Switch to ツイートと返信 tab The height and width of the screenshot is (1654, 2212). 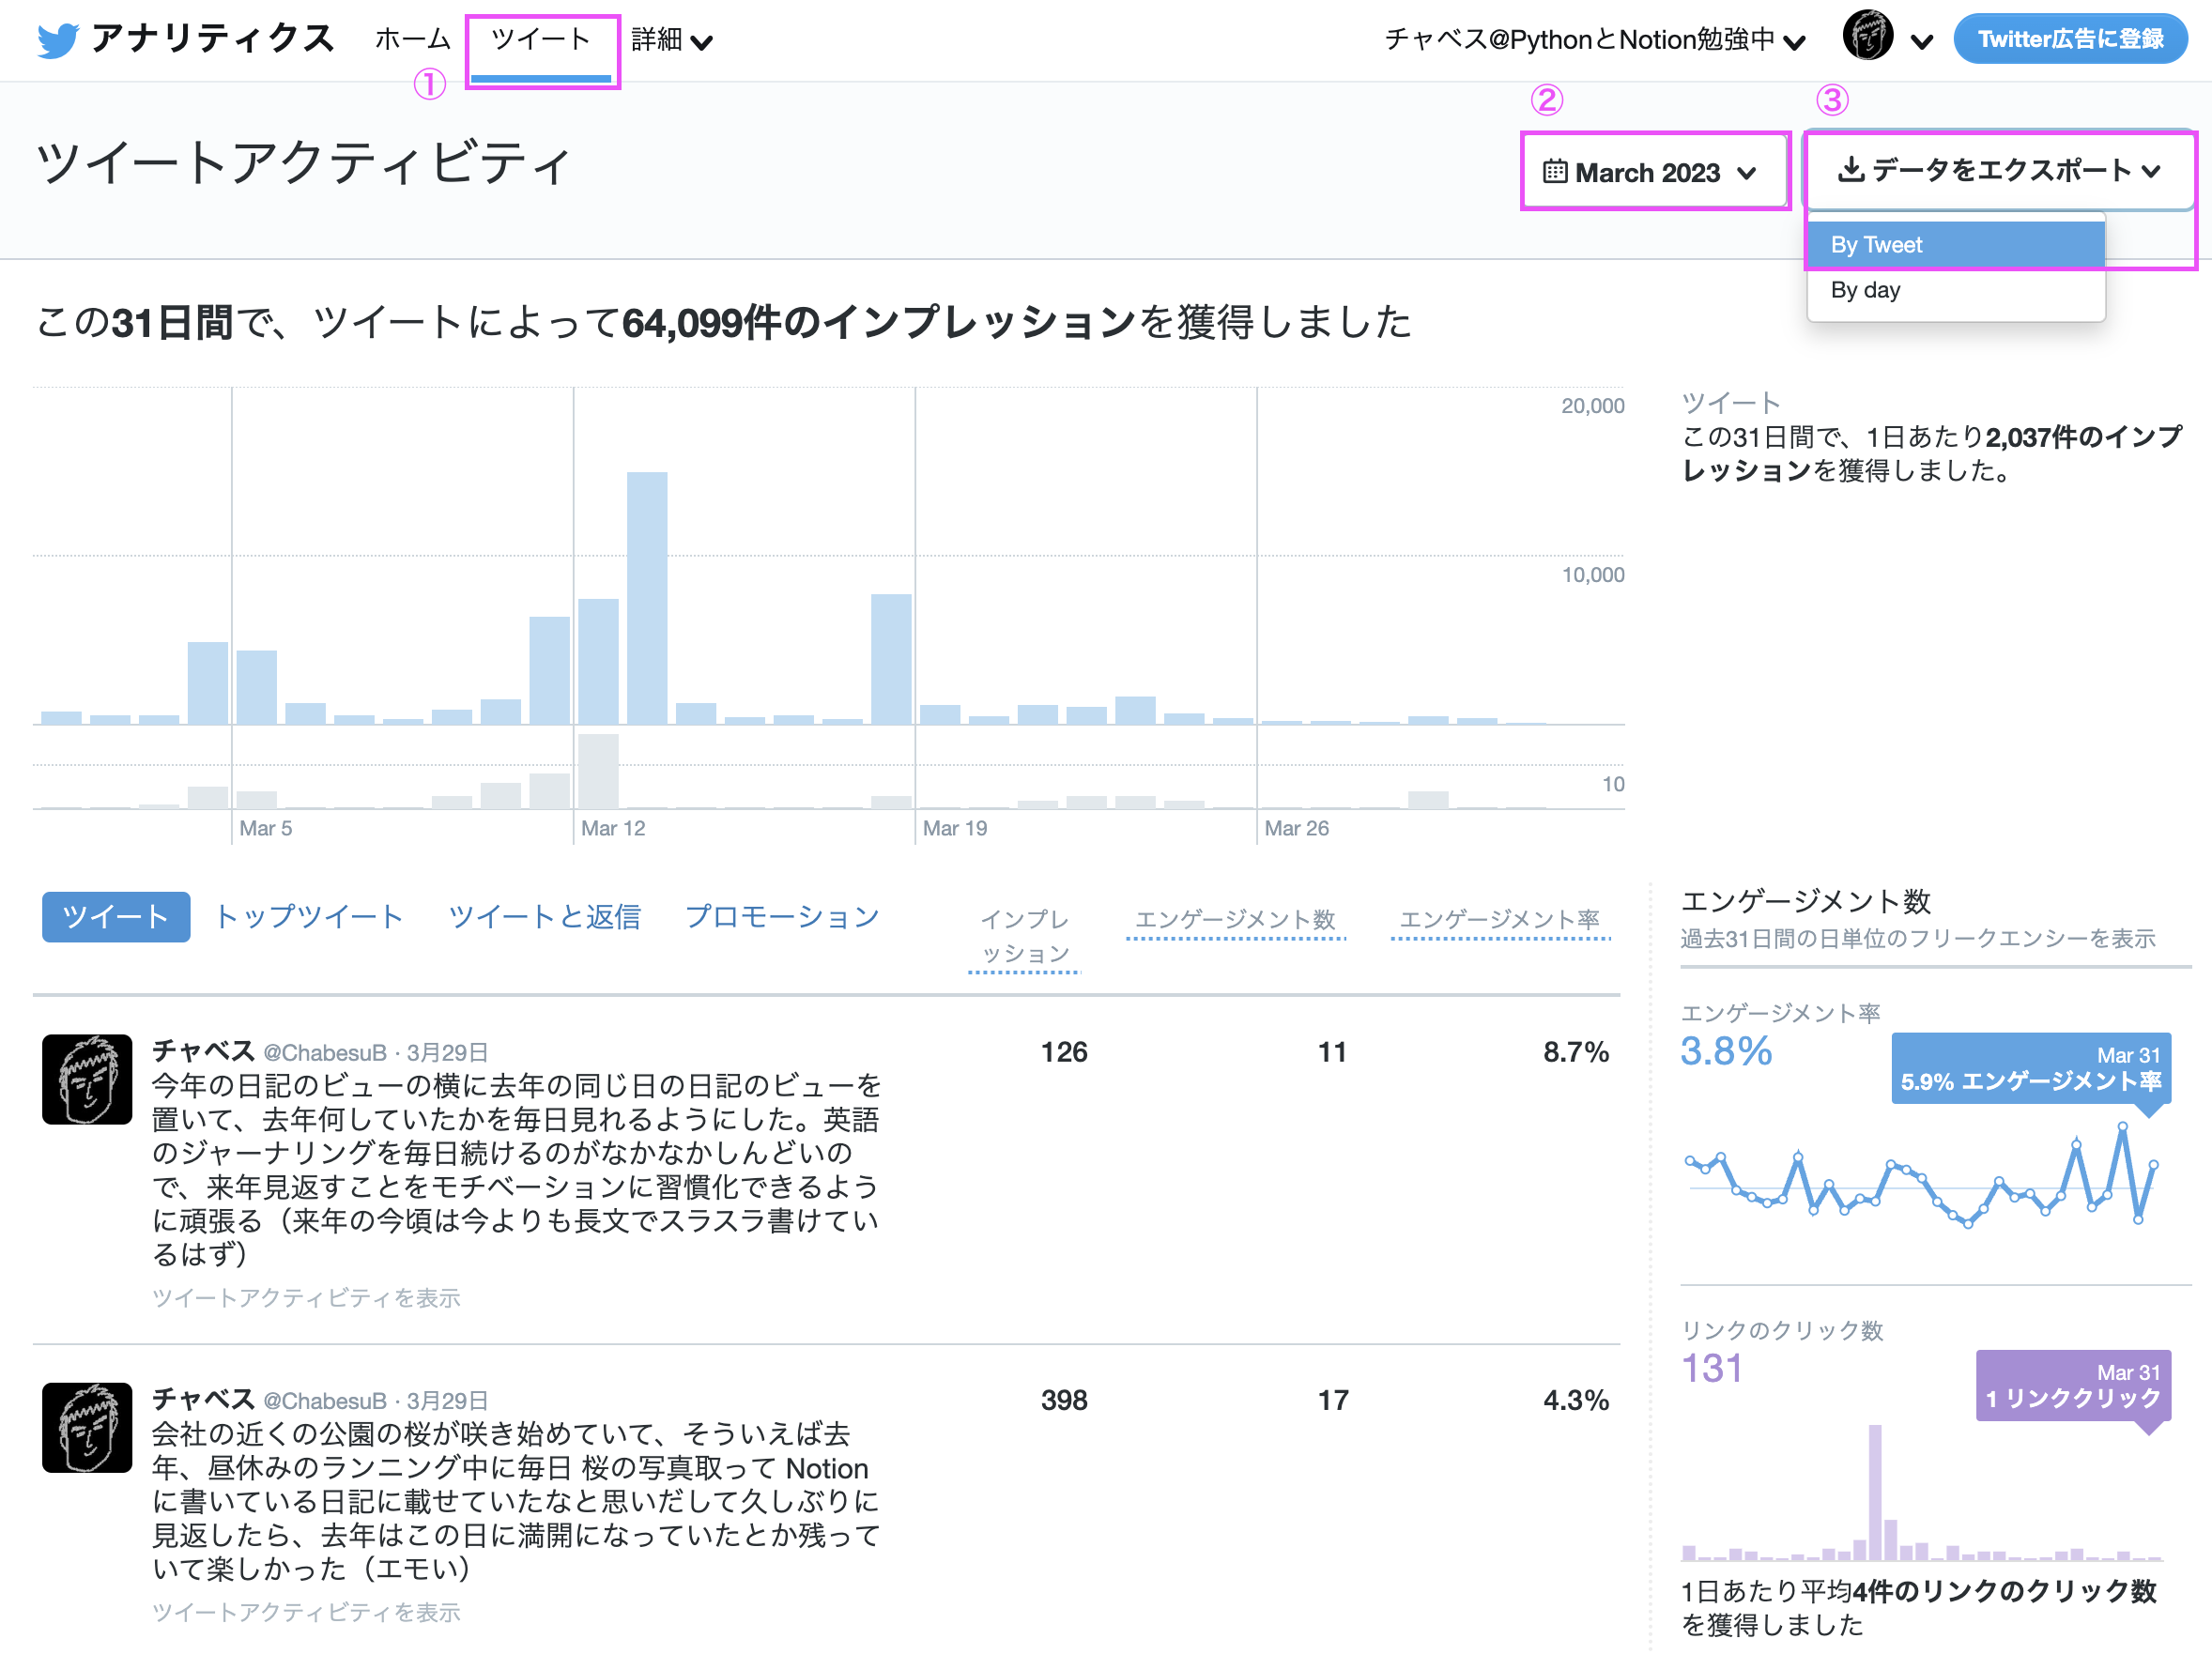pos(544,916)
